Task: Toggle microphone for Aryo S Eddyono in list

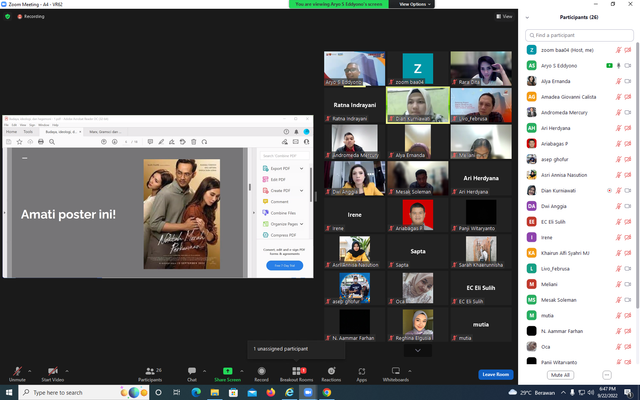Action: point(619,66)
